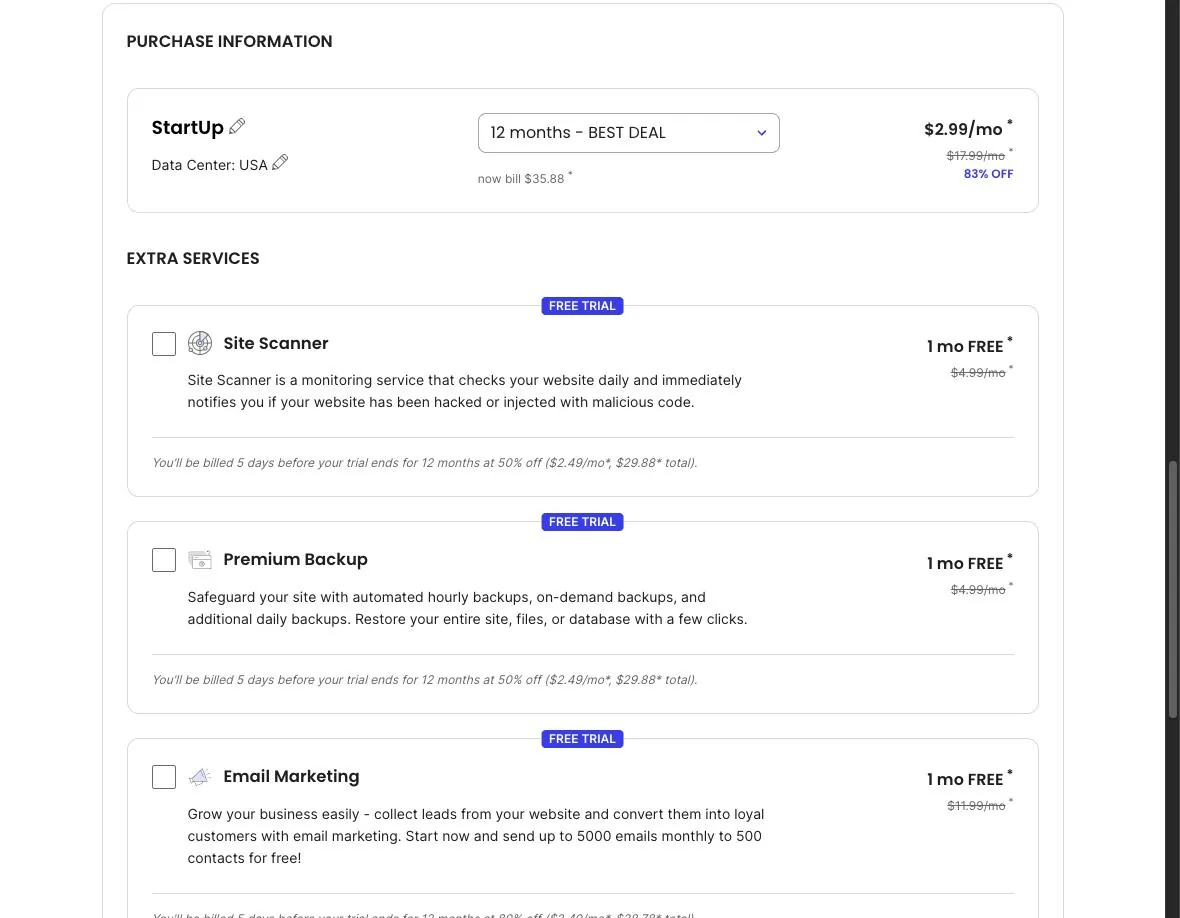Edit the StartUp plan via pencil icon

tap(237, 126)
